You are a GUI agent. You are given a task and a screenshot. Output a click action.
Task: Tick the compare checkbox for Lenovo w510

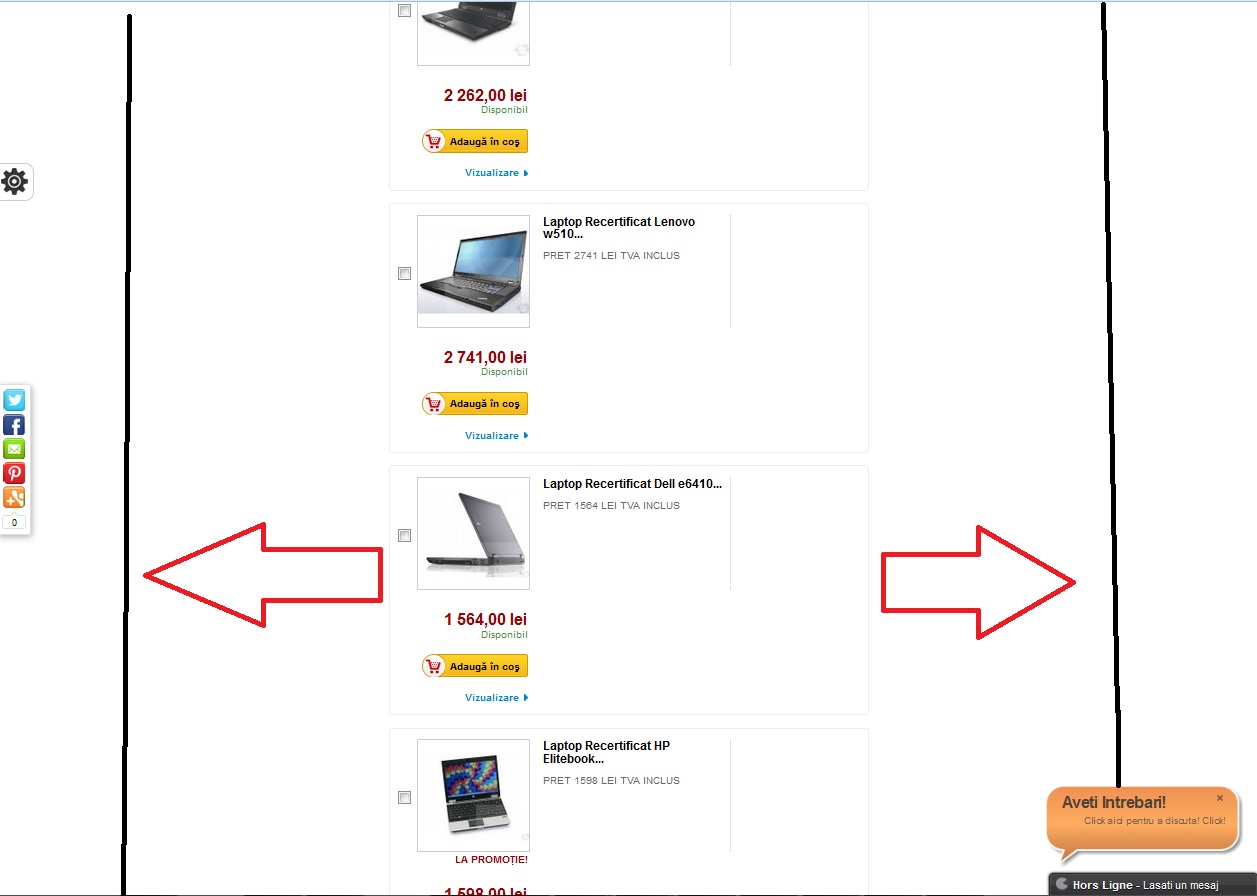(404, 273)
